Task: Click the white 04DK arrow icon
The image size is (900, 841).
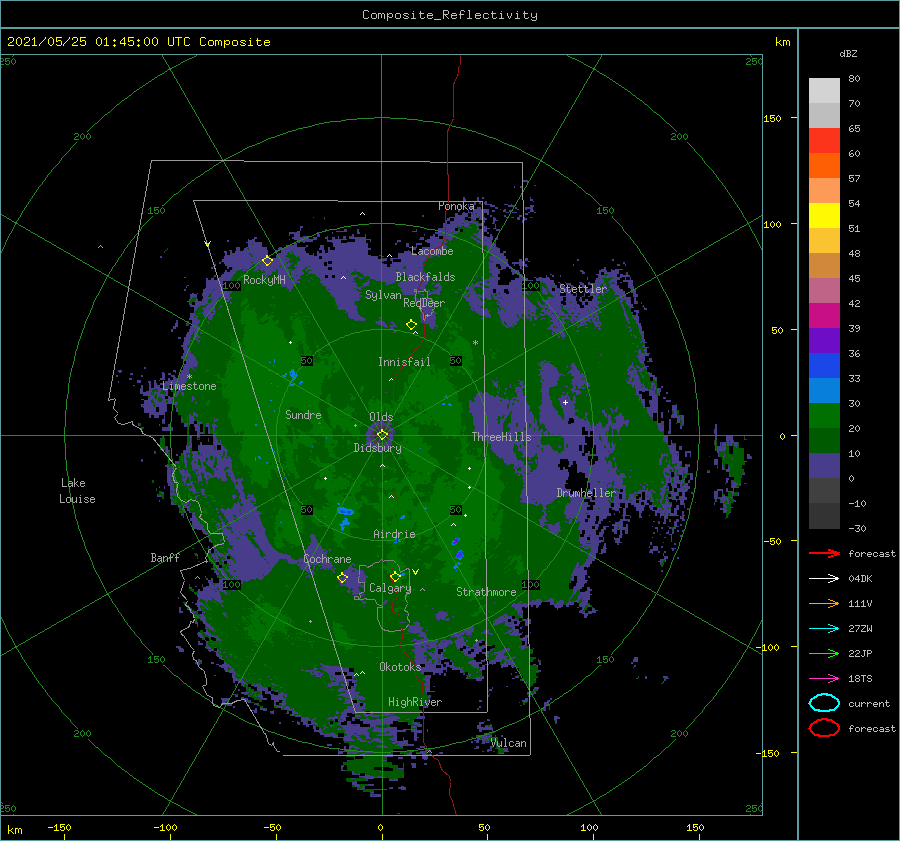Action: (824, 579)
